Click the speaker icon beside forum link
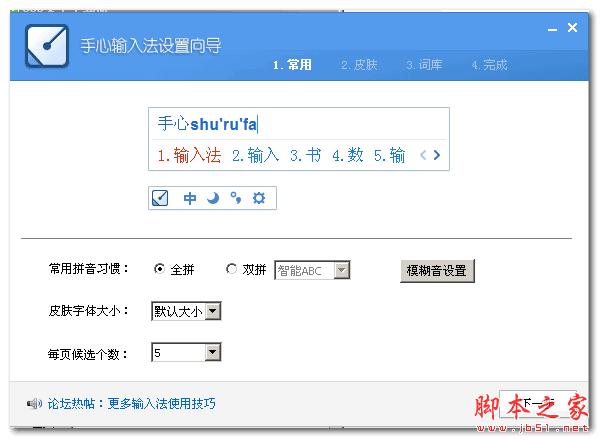The image size is (600, 439). [x=34, y=403]
